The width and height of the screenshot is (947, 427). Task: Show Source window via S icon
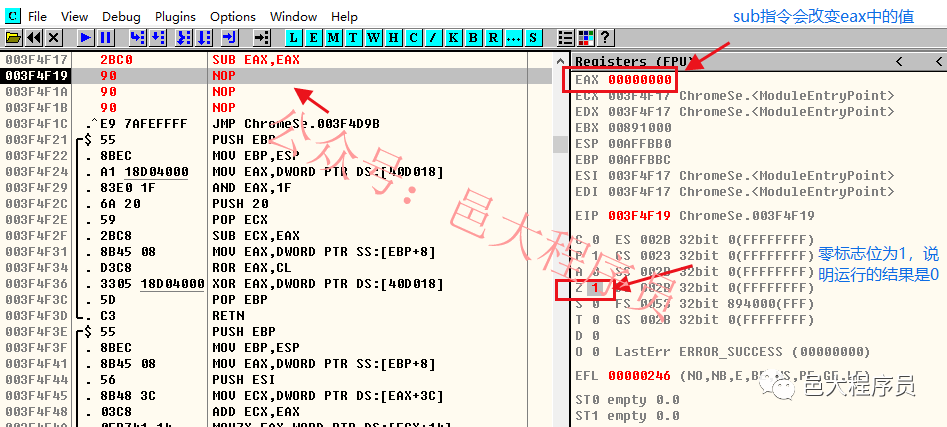[x=532, y=38]
